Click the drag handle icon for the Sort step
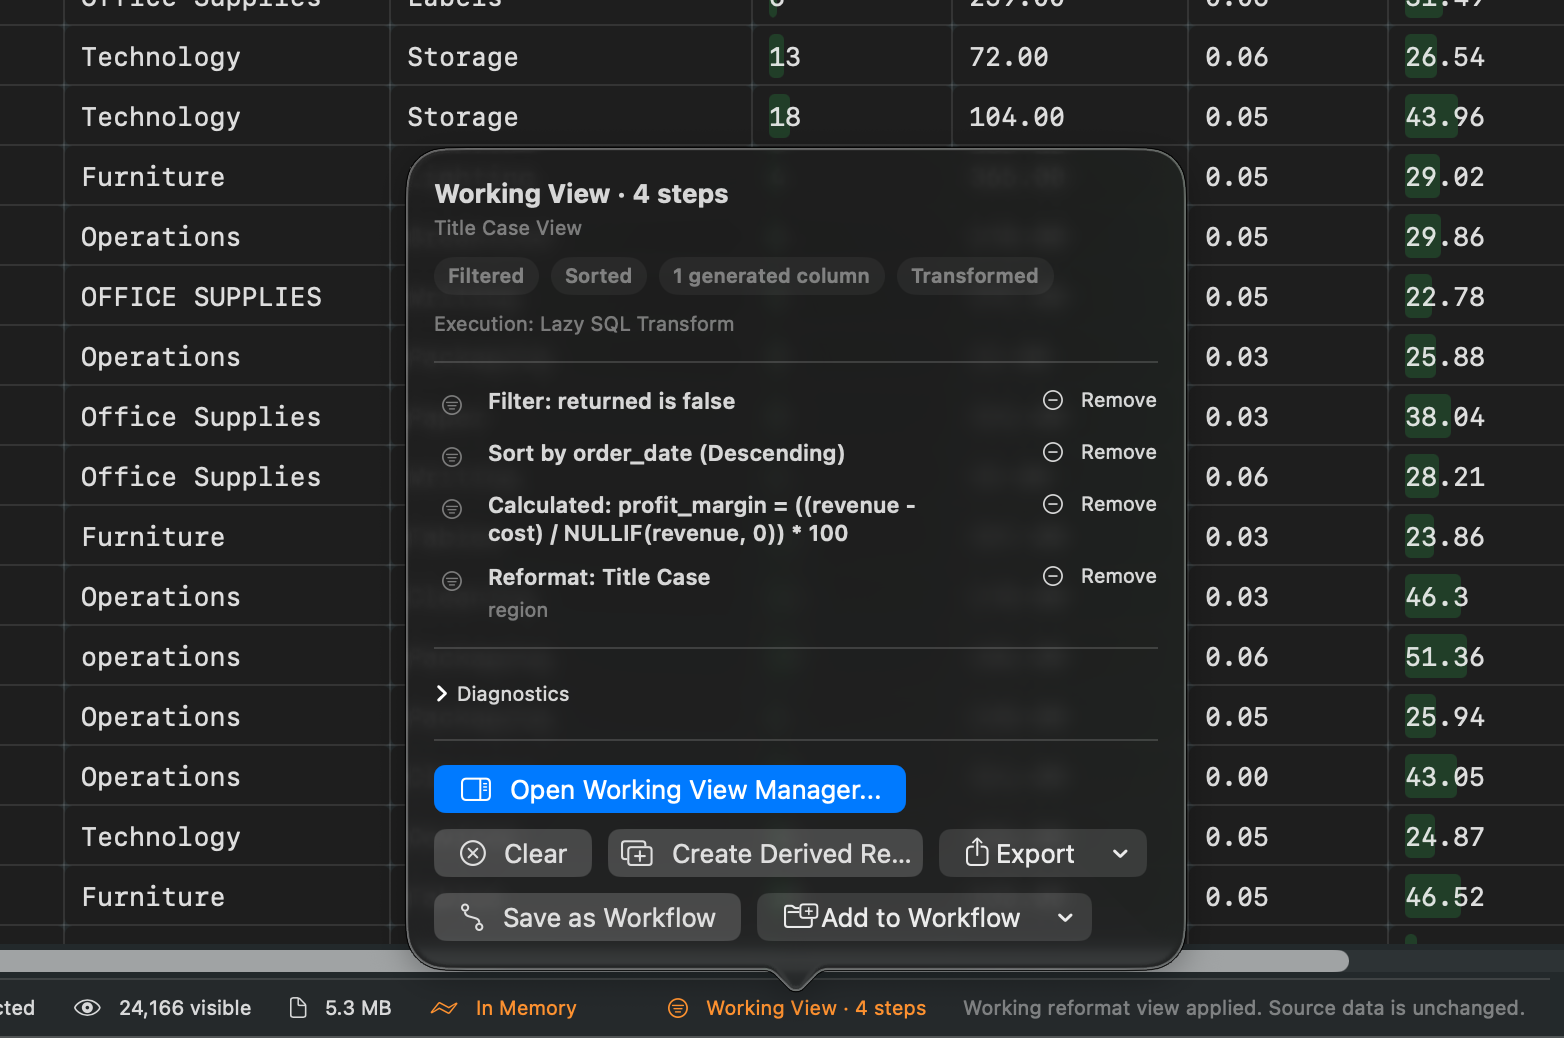1564x1038 pixels. (x=452, y=456)
